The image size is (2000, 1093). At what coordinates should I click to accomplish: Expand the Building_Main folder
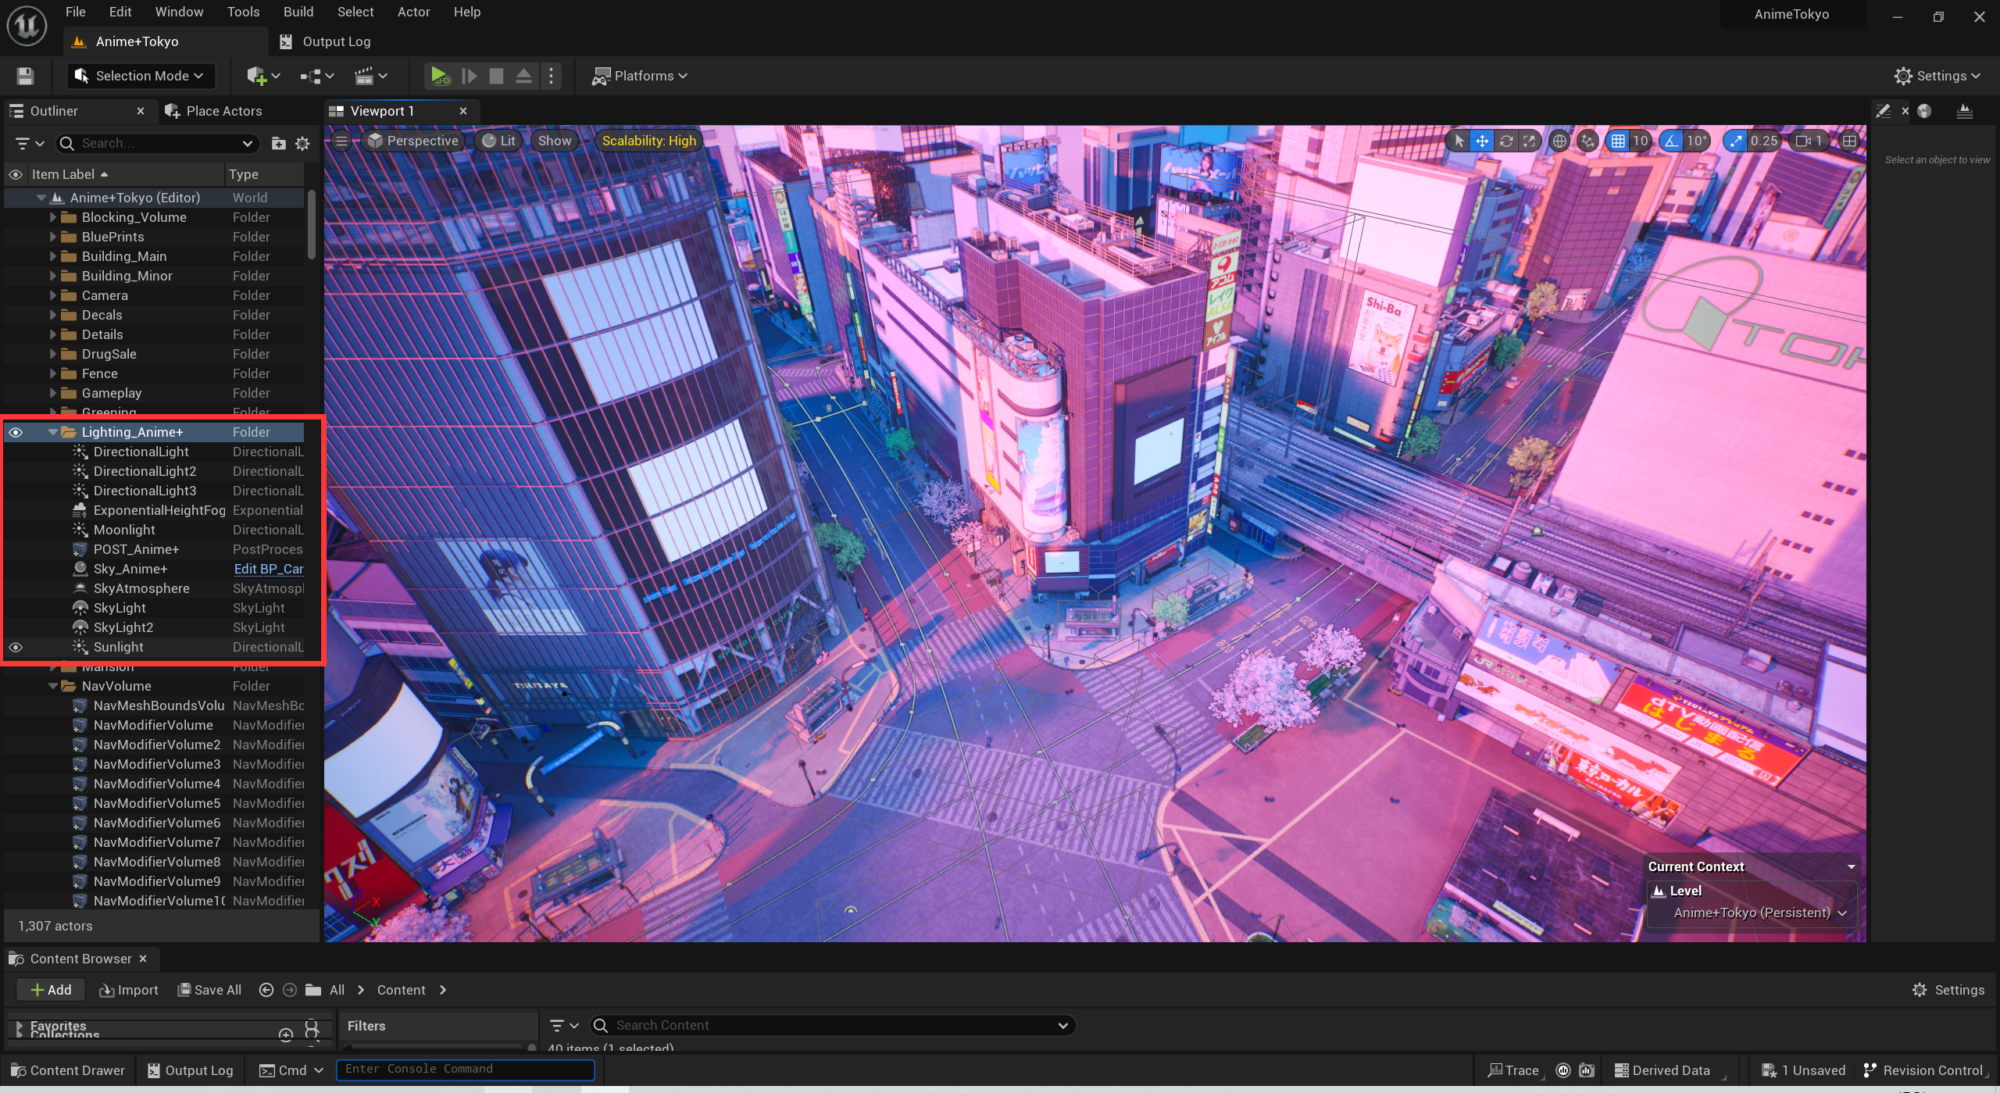tap(53, 257)
